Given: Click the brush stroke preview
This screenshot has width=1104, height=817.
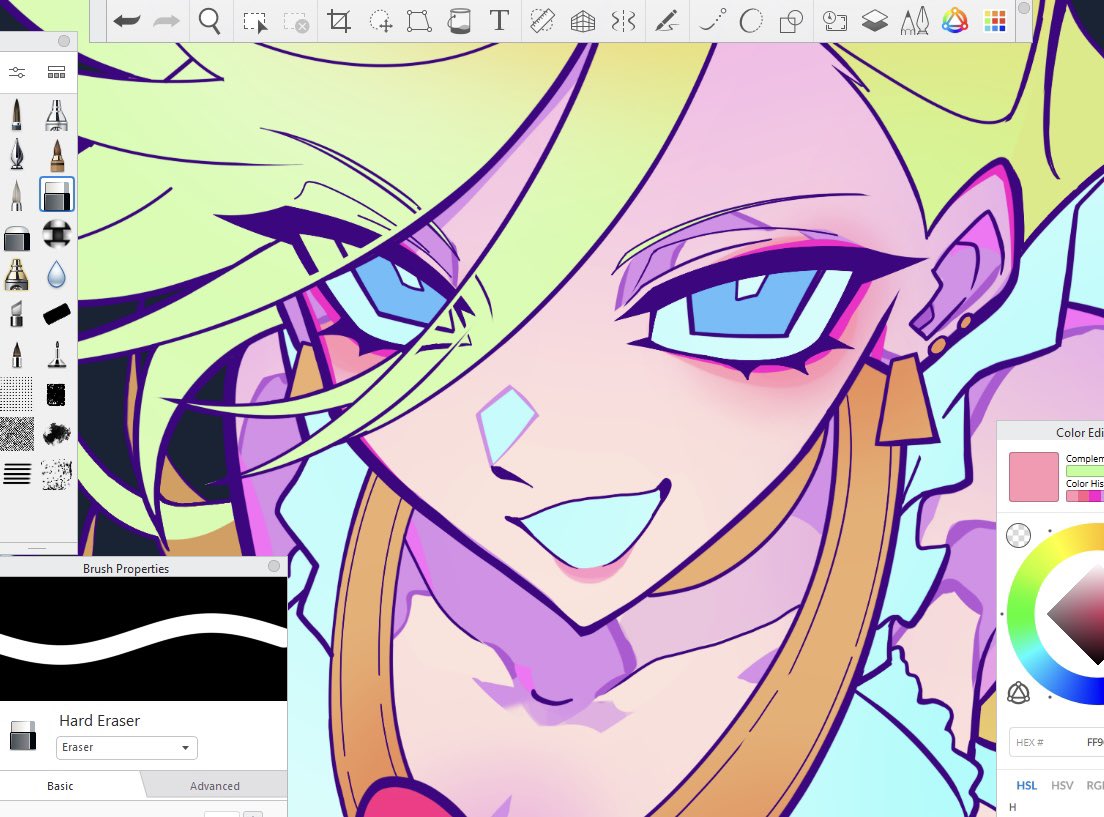Looking at the screenshot, I should tap(144, 639).
